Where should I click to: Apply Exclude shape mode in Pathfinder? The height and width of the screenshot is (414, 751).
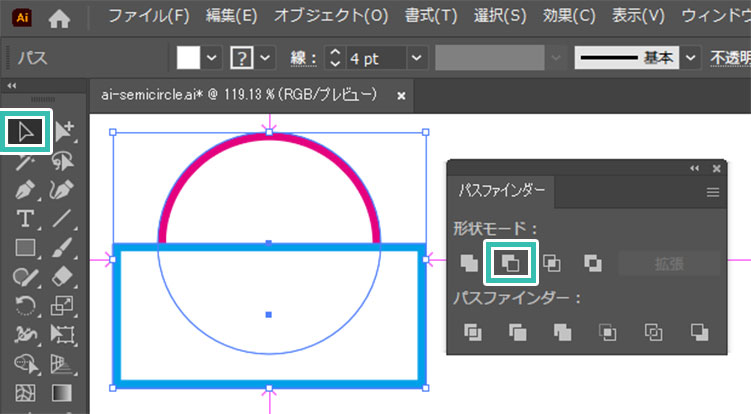pos(592,264)
